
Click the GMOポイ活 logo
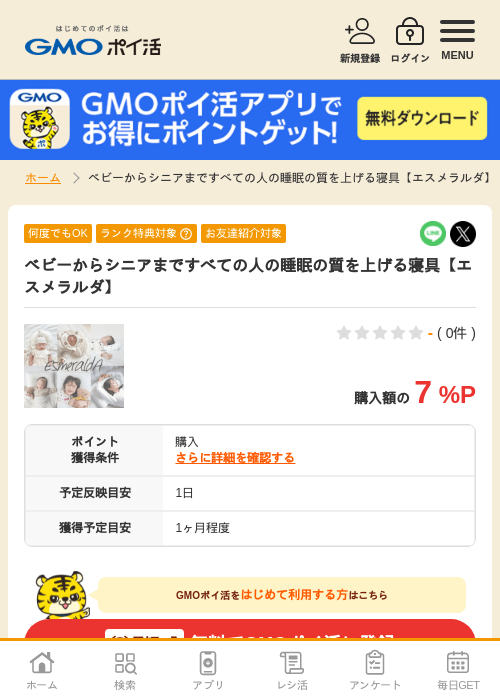tap(93, 41)
